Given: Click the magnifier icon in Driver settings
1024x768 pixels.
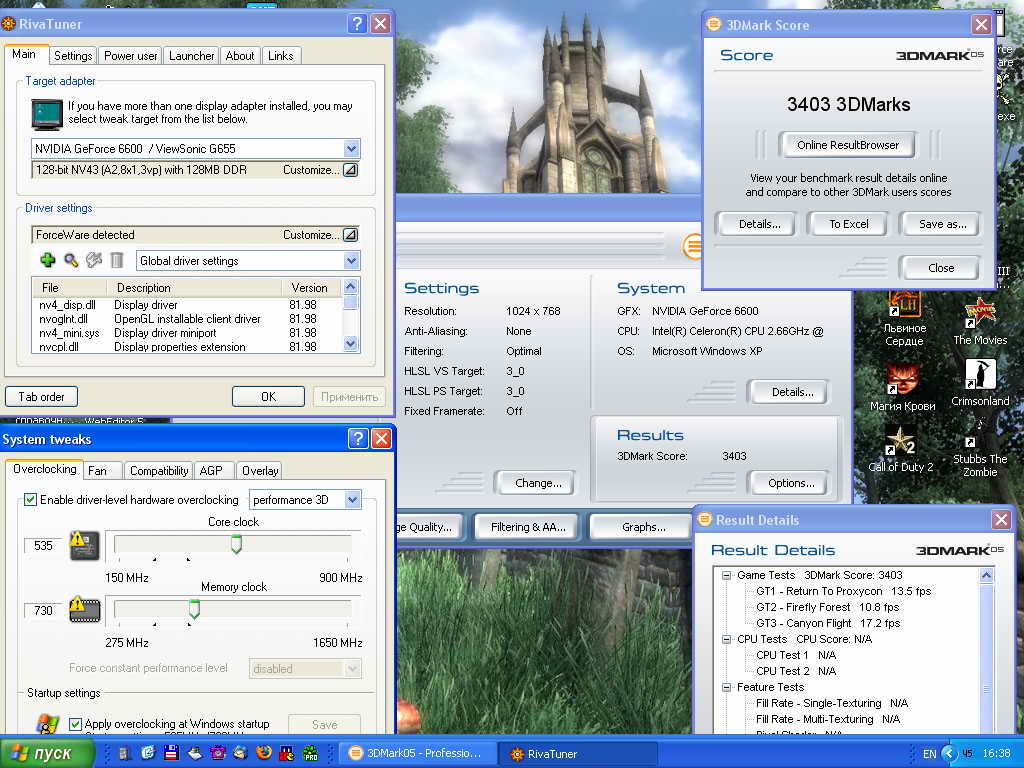Looking at the screenshot, I should [x=71, y=261].
